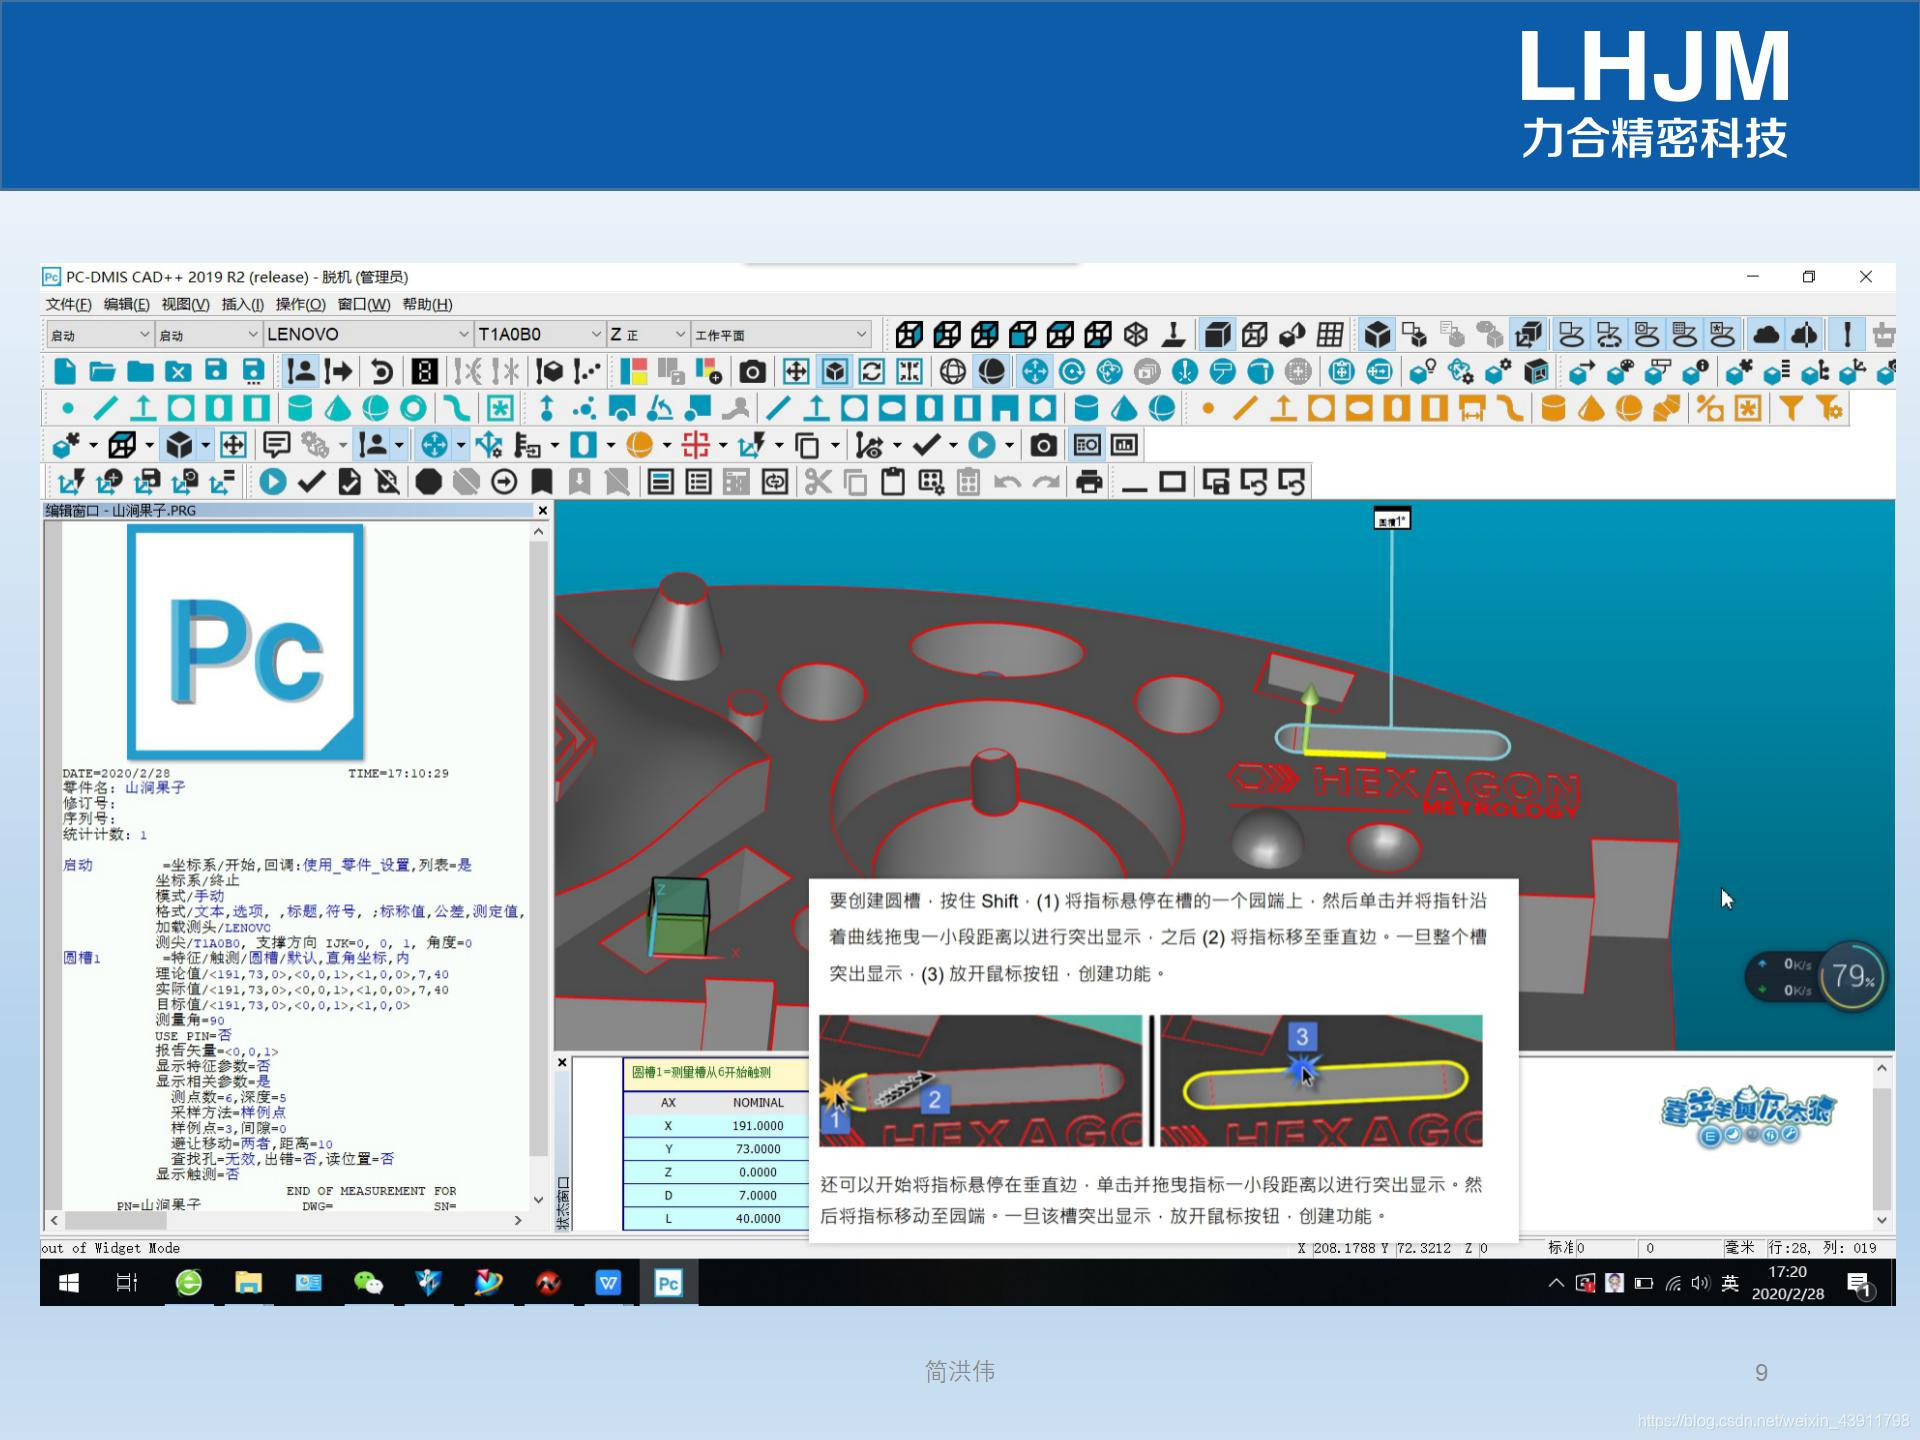1920x1440 pixels.
Task: Toggle the probe readouts mode button
Action: 425,372
